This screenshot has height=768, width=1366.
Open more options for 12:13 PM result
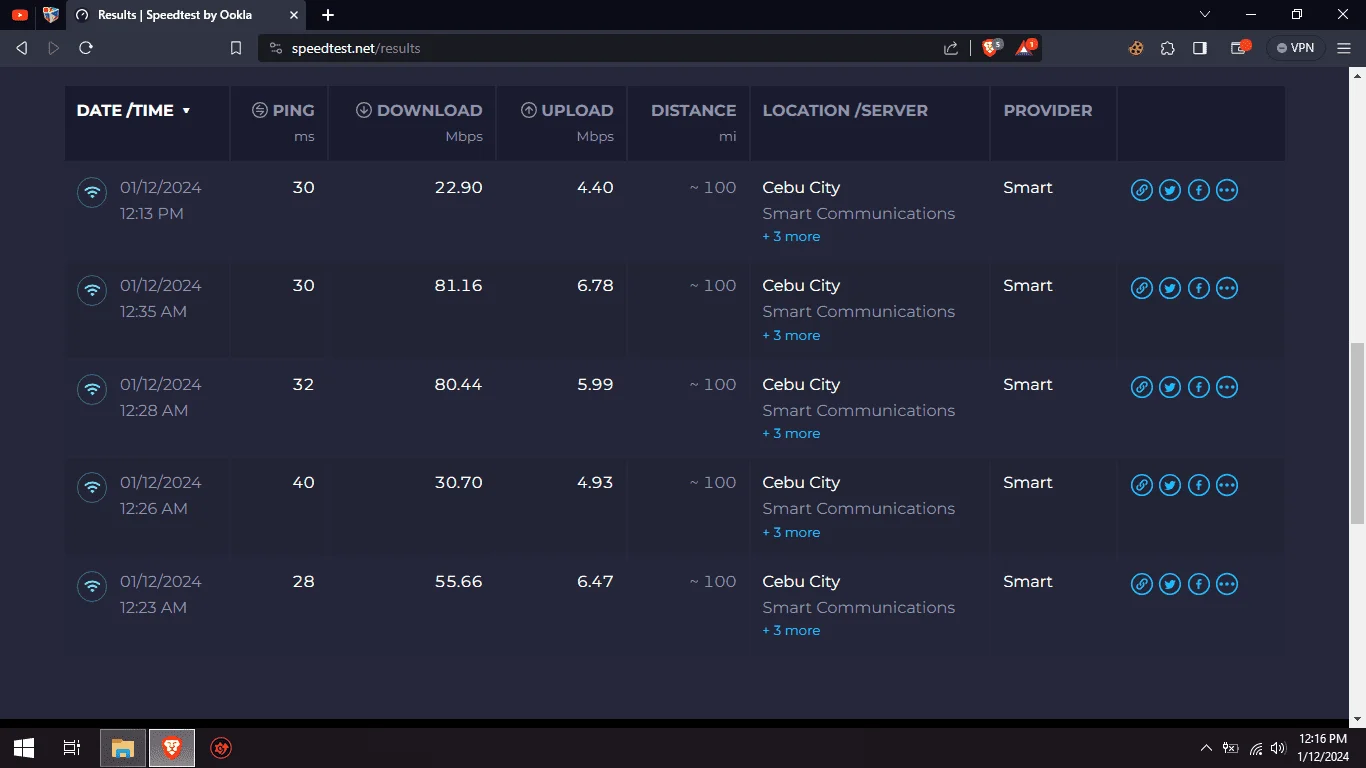coord(1227,190)
